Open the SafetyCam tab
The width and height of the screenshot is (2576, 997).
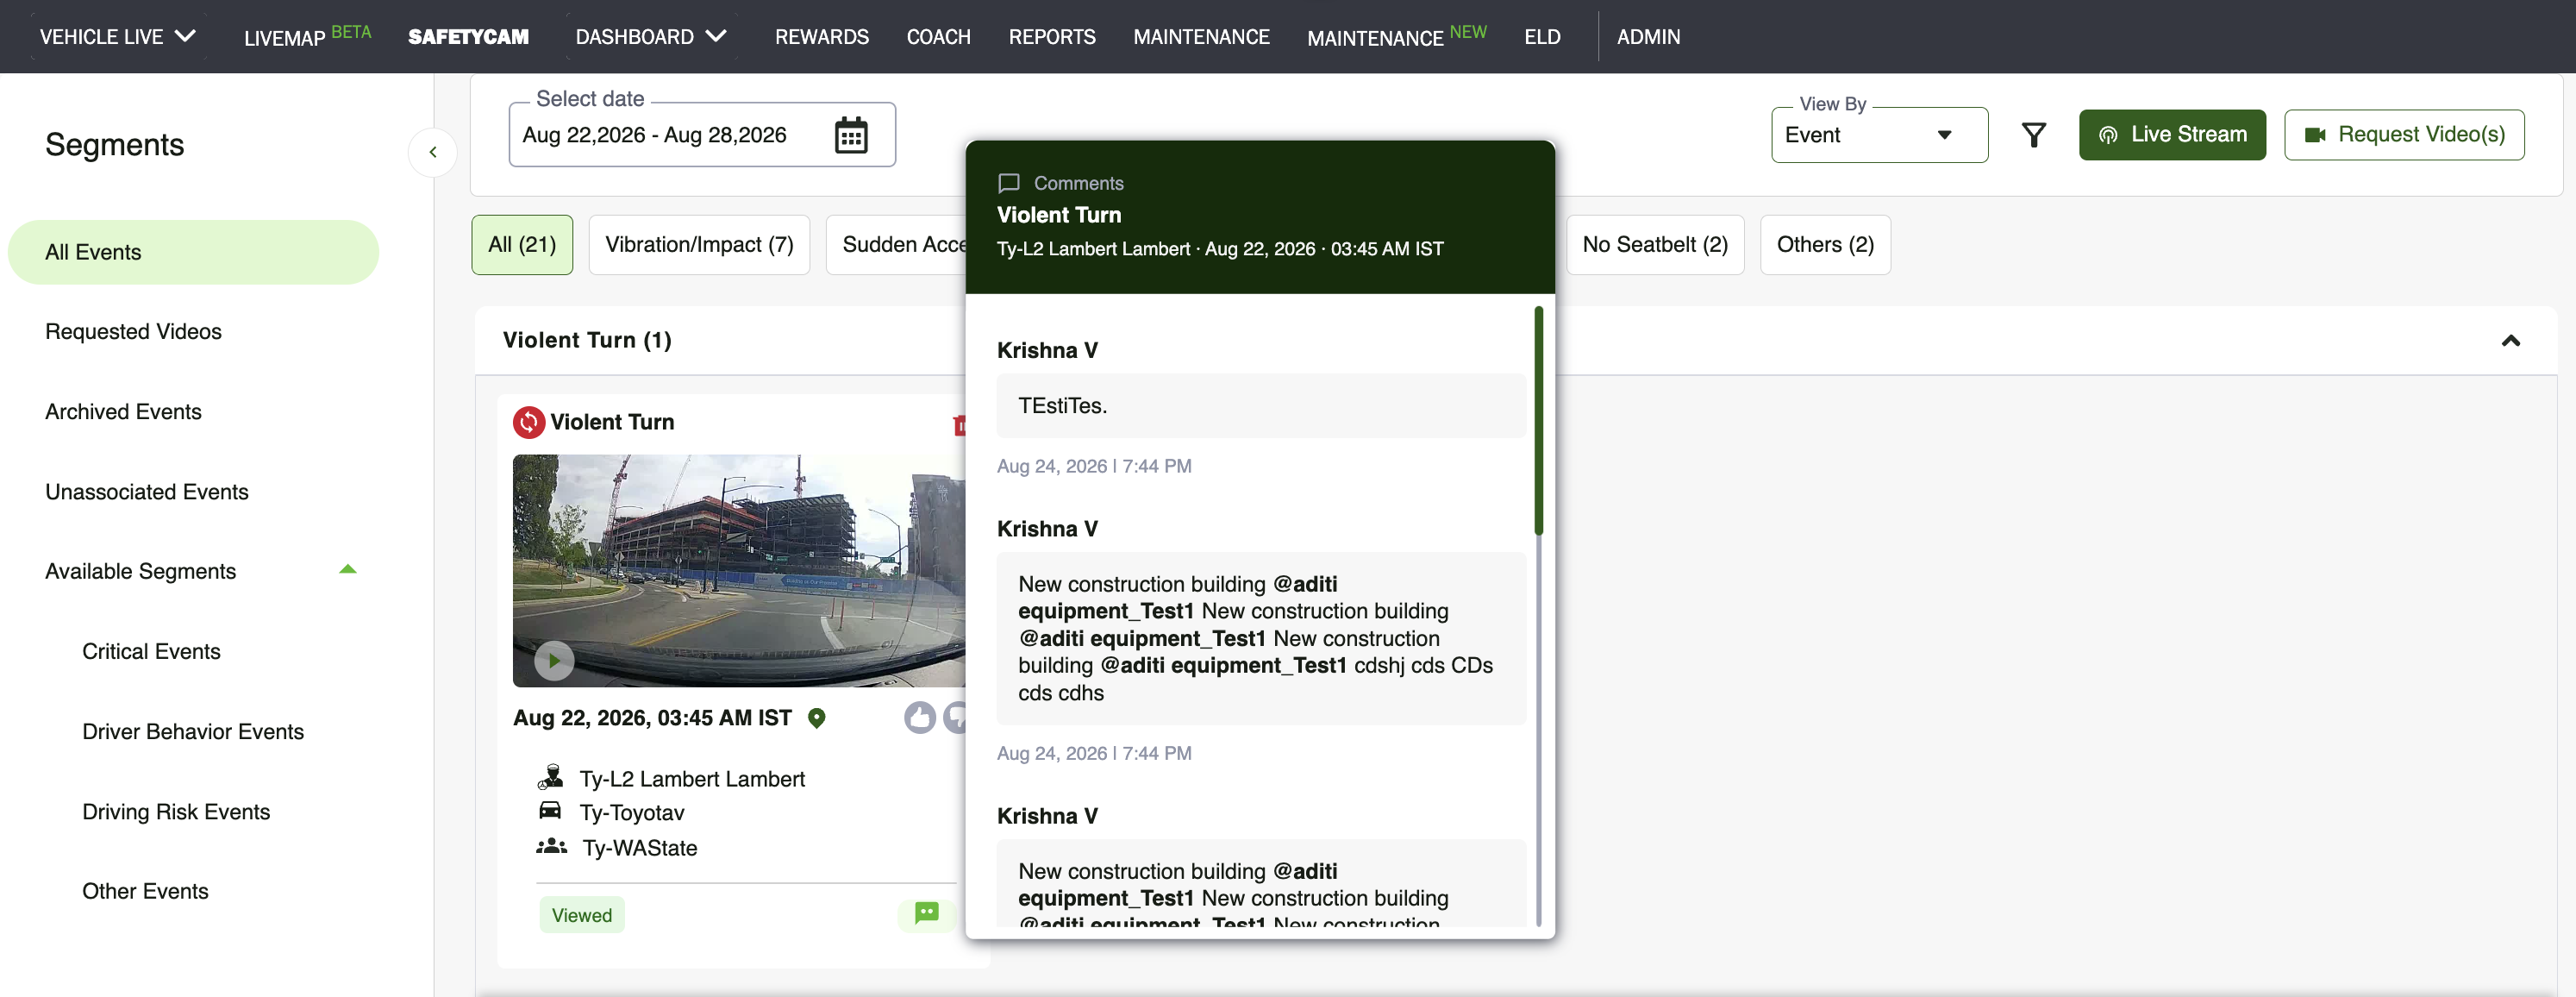468,37
